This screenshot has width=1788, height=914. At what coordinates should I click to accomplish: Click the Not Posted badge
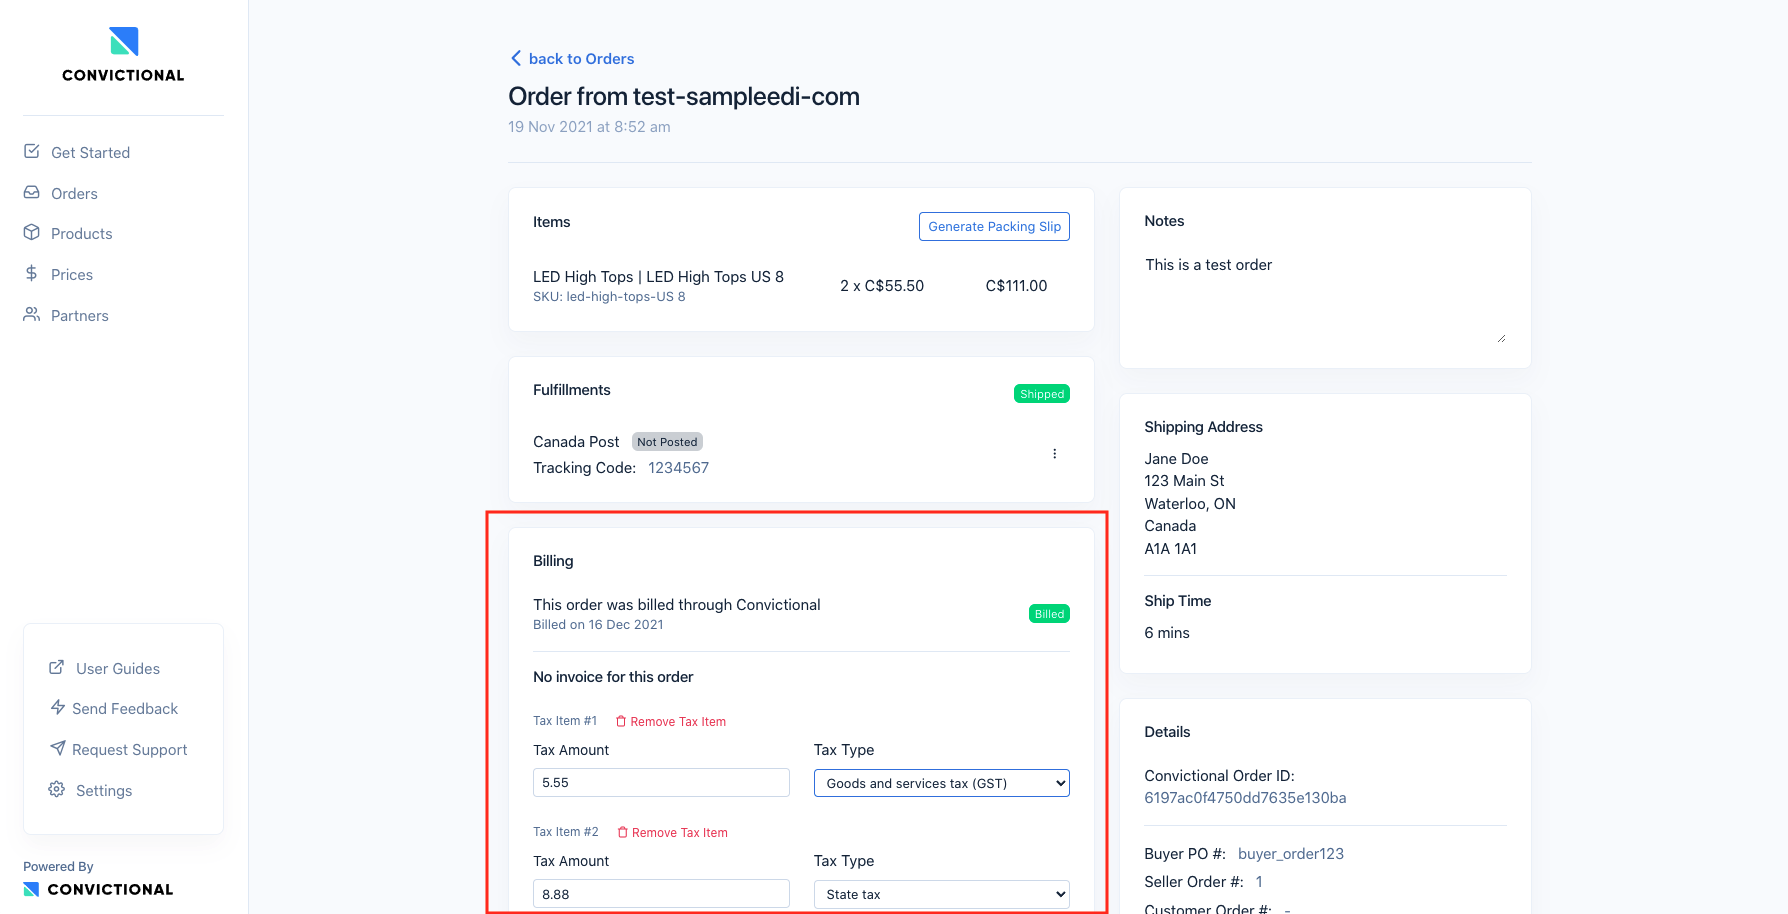[667, 441]
